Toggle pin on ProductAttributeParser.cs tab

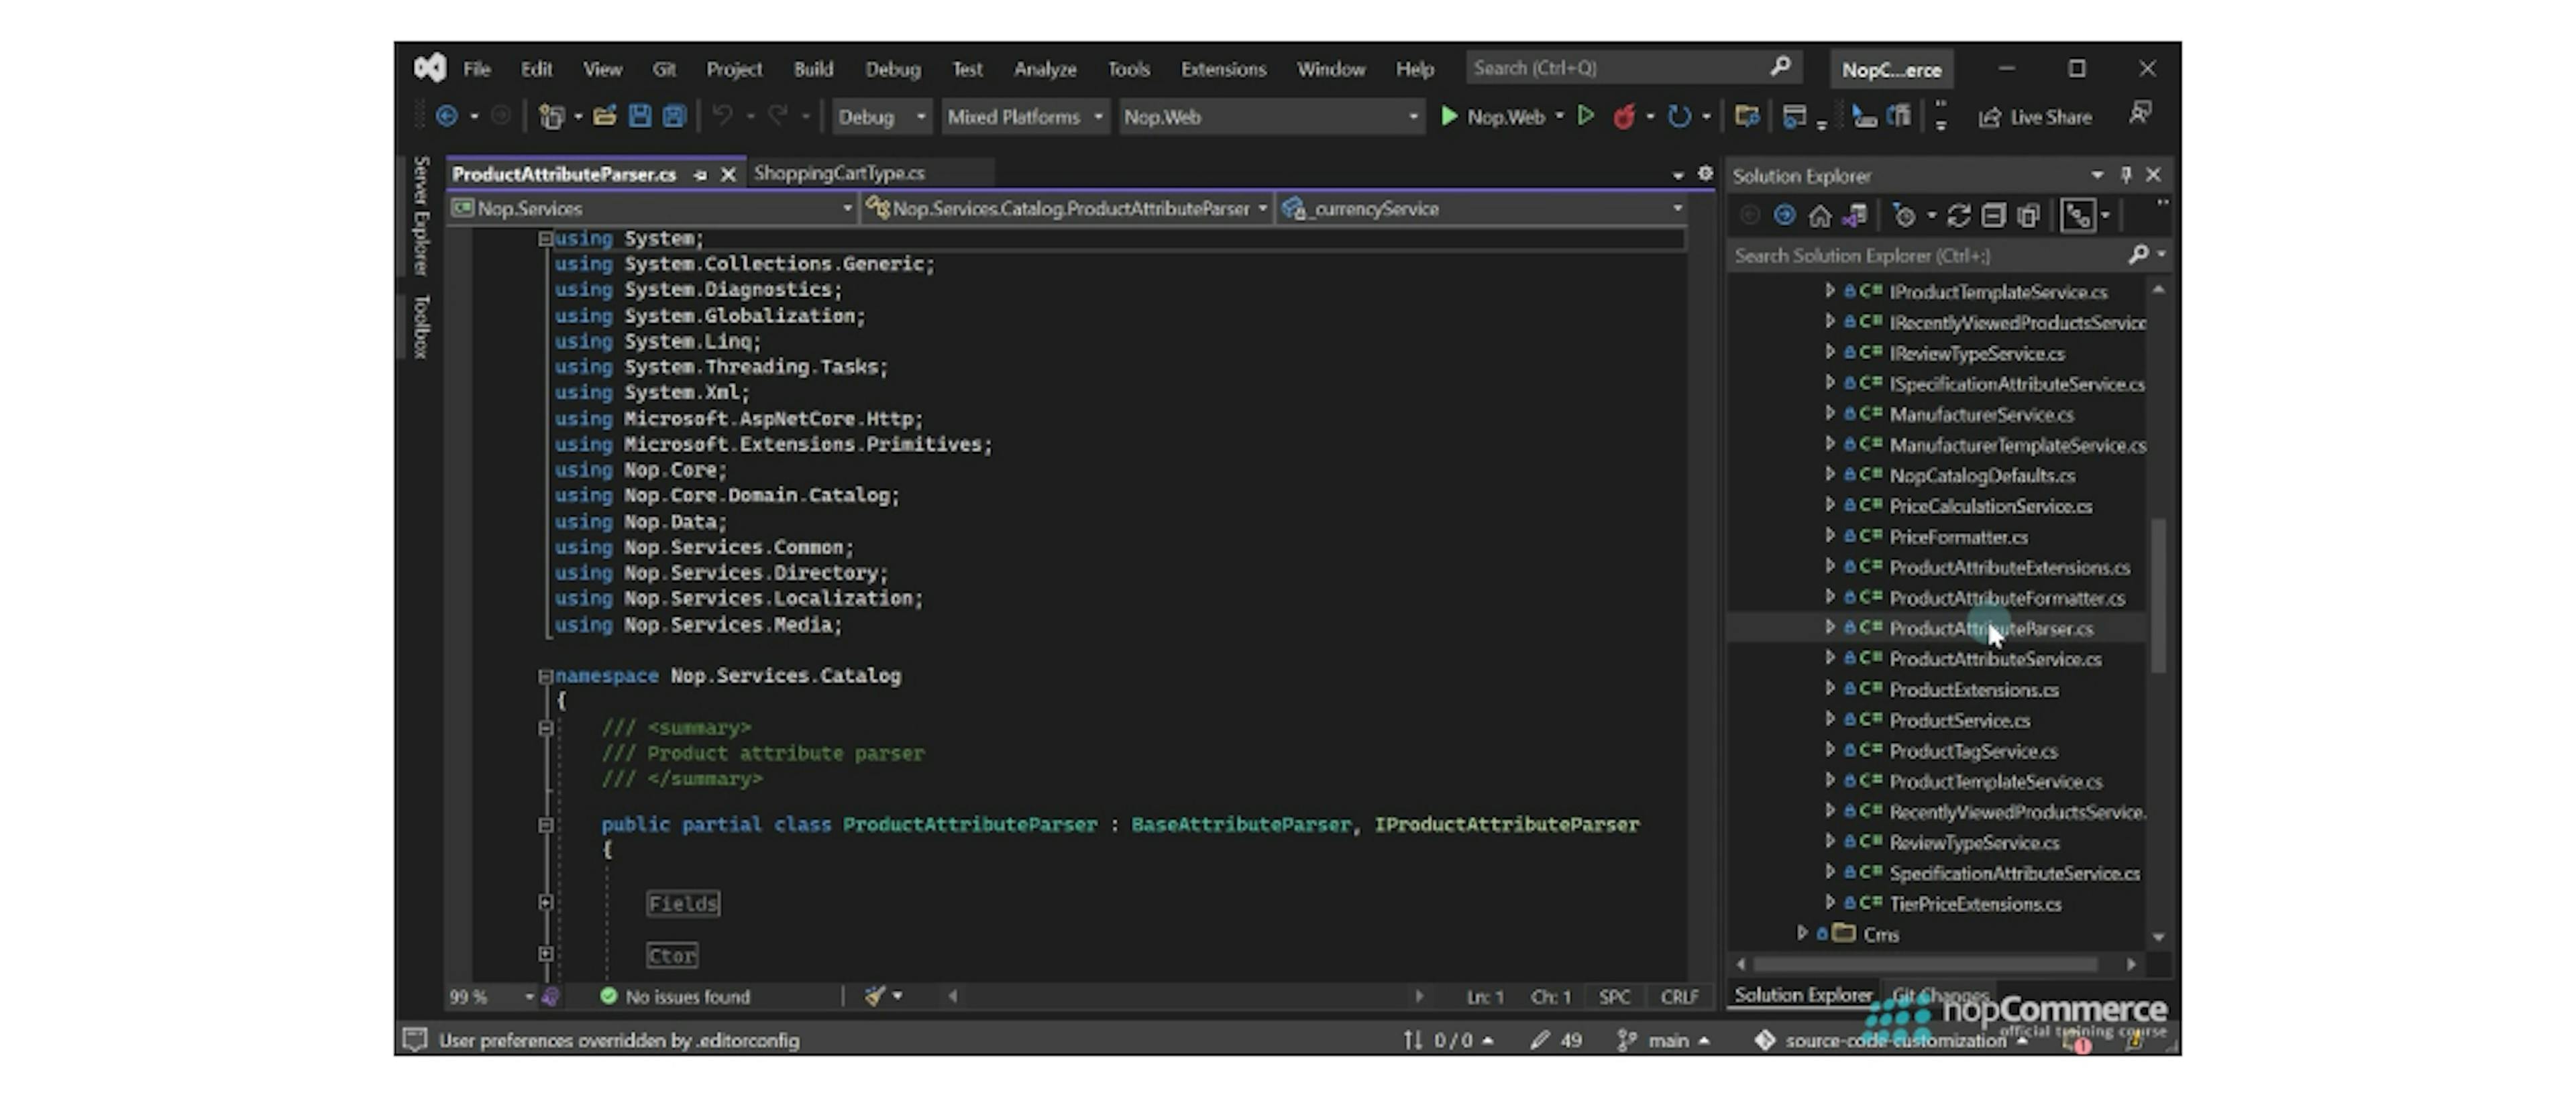coord(700,174)
